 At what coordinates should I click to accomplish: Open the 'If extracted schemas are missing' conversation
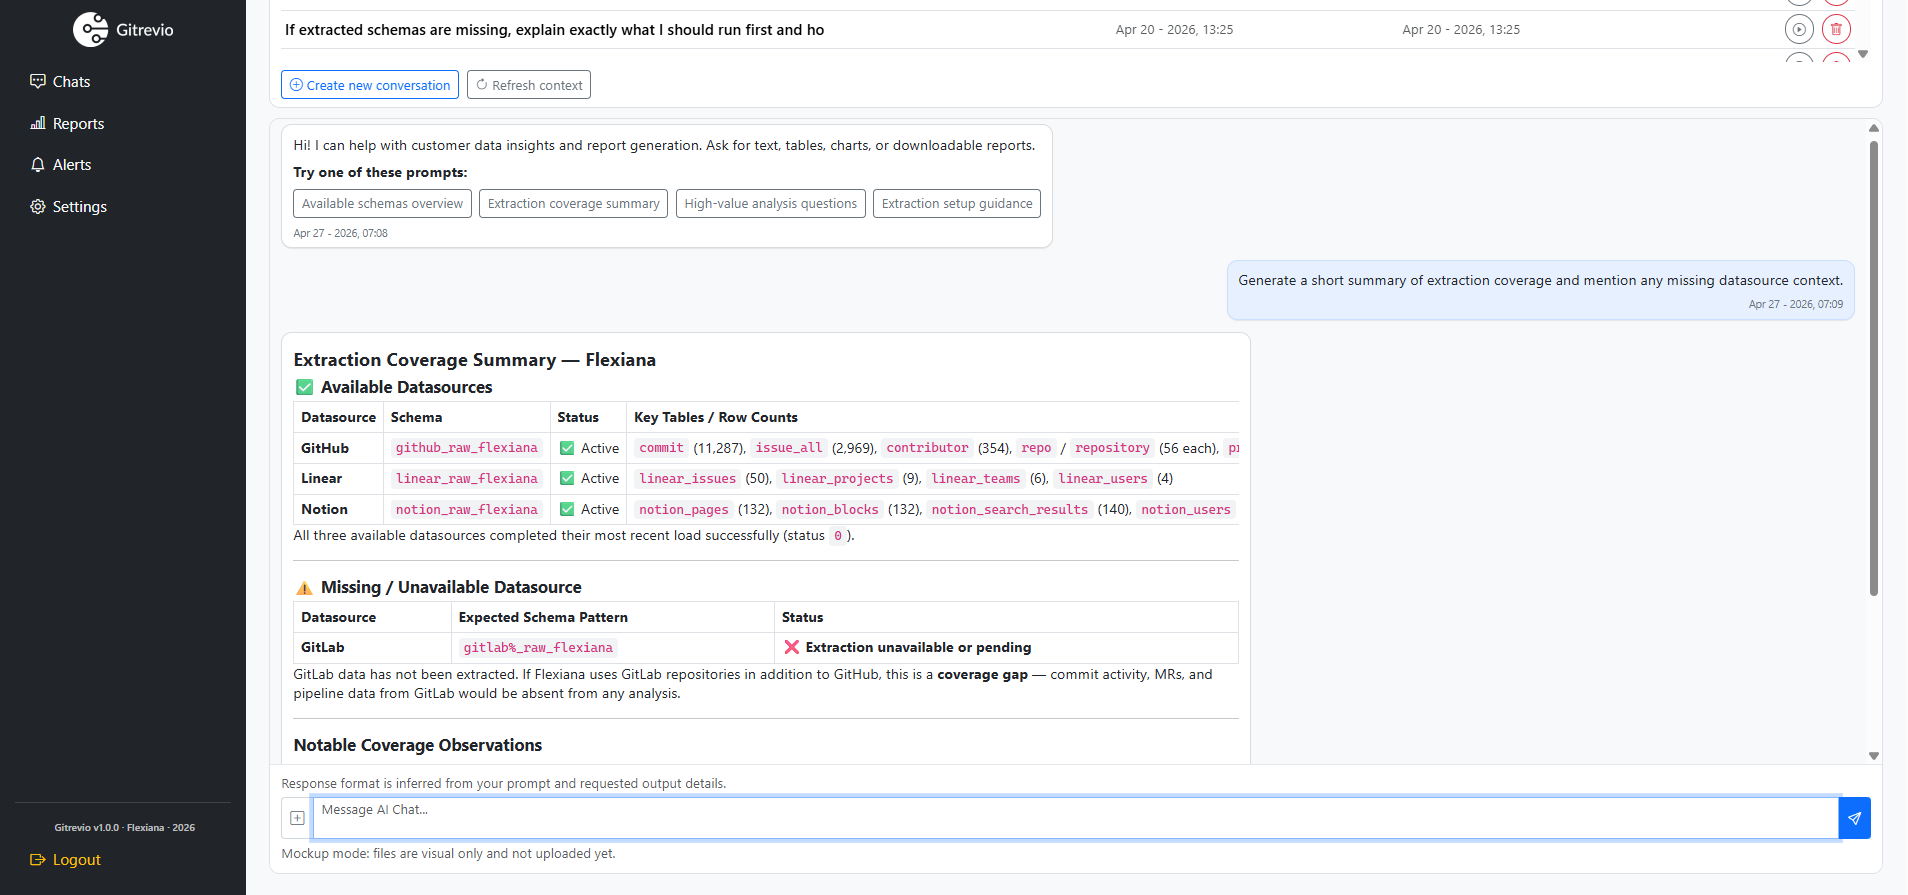[x=555, y=30]
